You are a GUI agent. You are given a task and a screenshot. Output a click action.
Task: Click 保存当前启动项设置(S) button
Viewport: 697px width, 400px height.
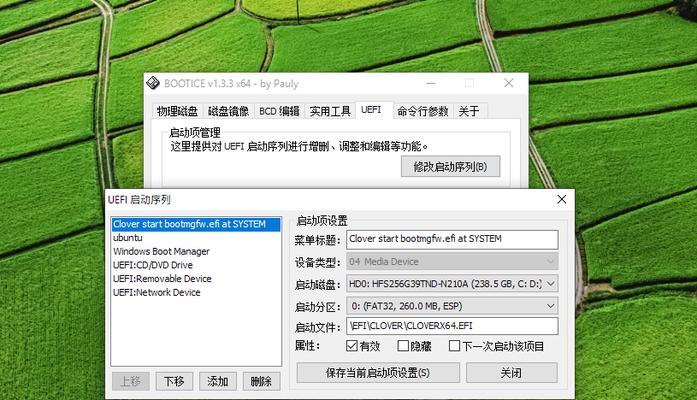pyautogui.click(x=378, y=372)
